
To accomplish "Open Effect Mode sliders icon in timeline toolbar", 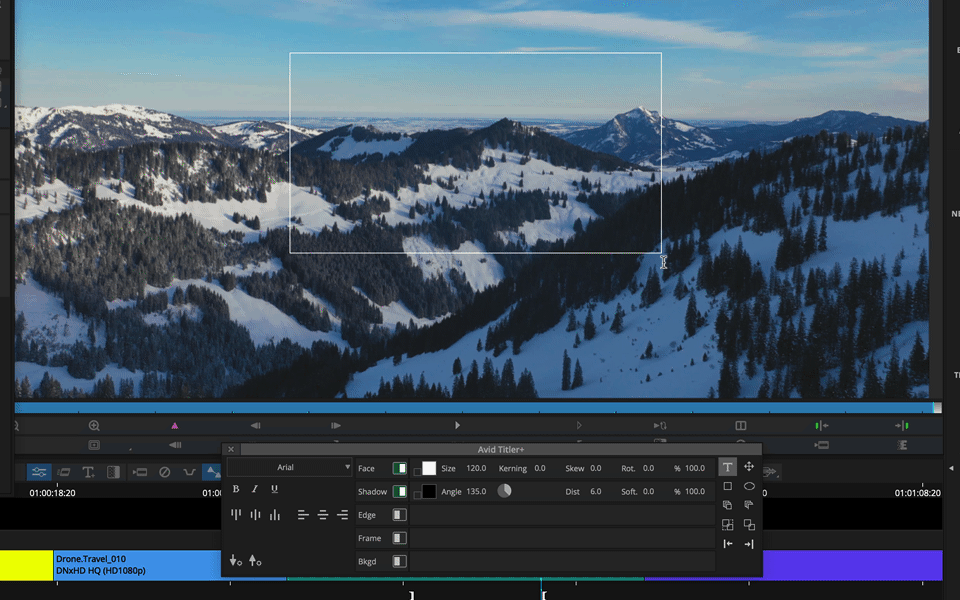I will [39, 472].
